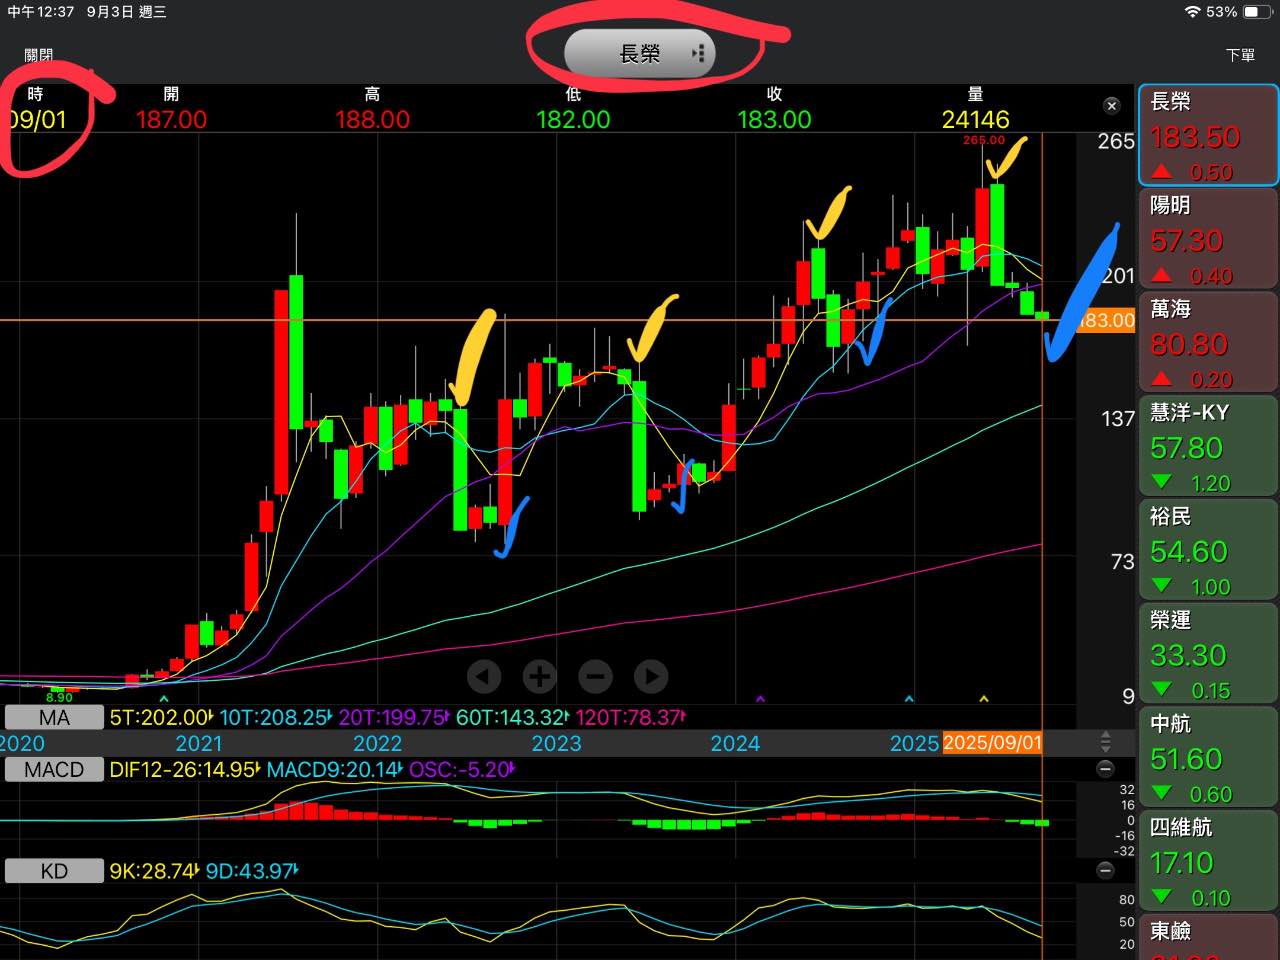
Task: Tap the high price 188.00
Action: coord(372,119)
